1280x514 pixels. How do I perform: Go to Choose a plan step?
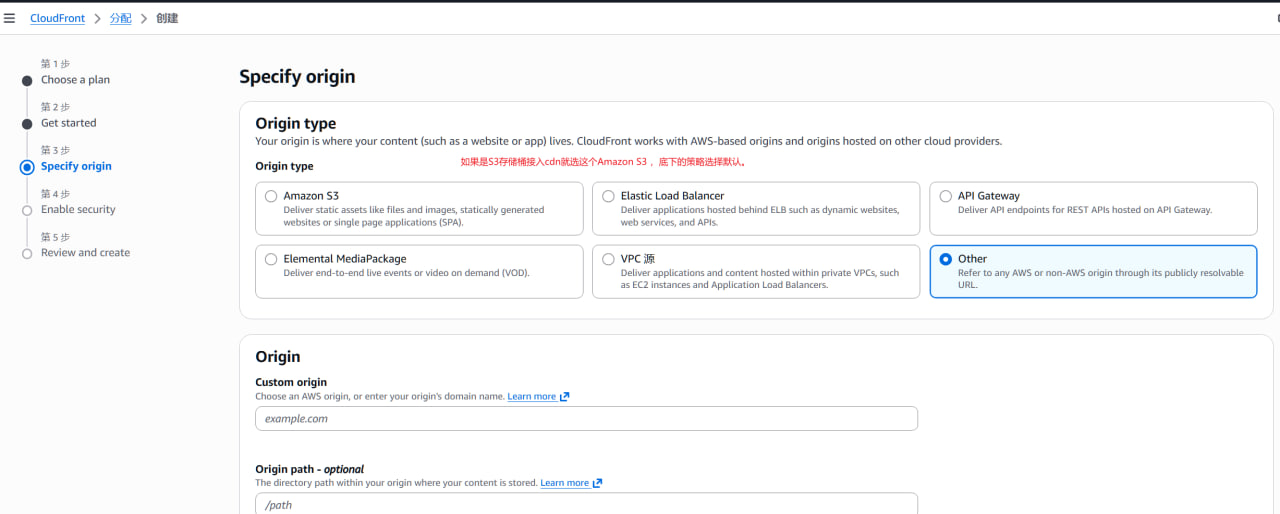(75, 80)
